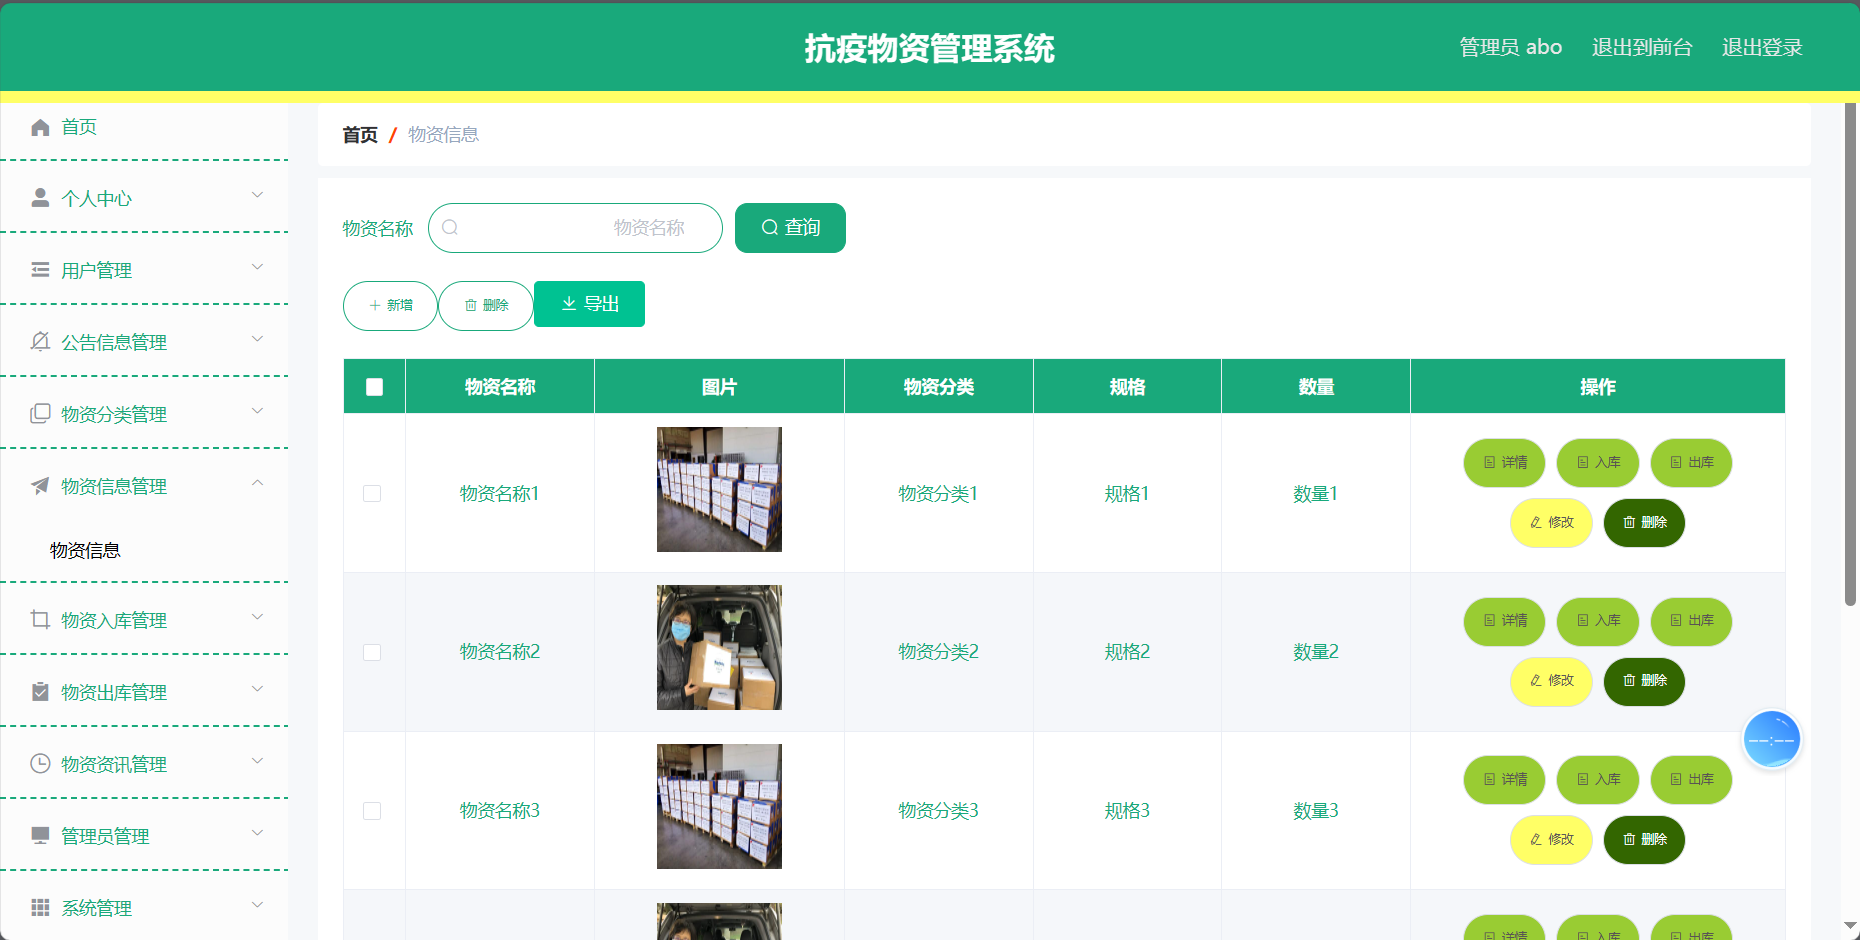Viewport: 1860px width, 940px height.
Task: Select the 首页 home icon in sidebar
Action: tap(40, 127)
